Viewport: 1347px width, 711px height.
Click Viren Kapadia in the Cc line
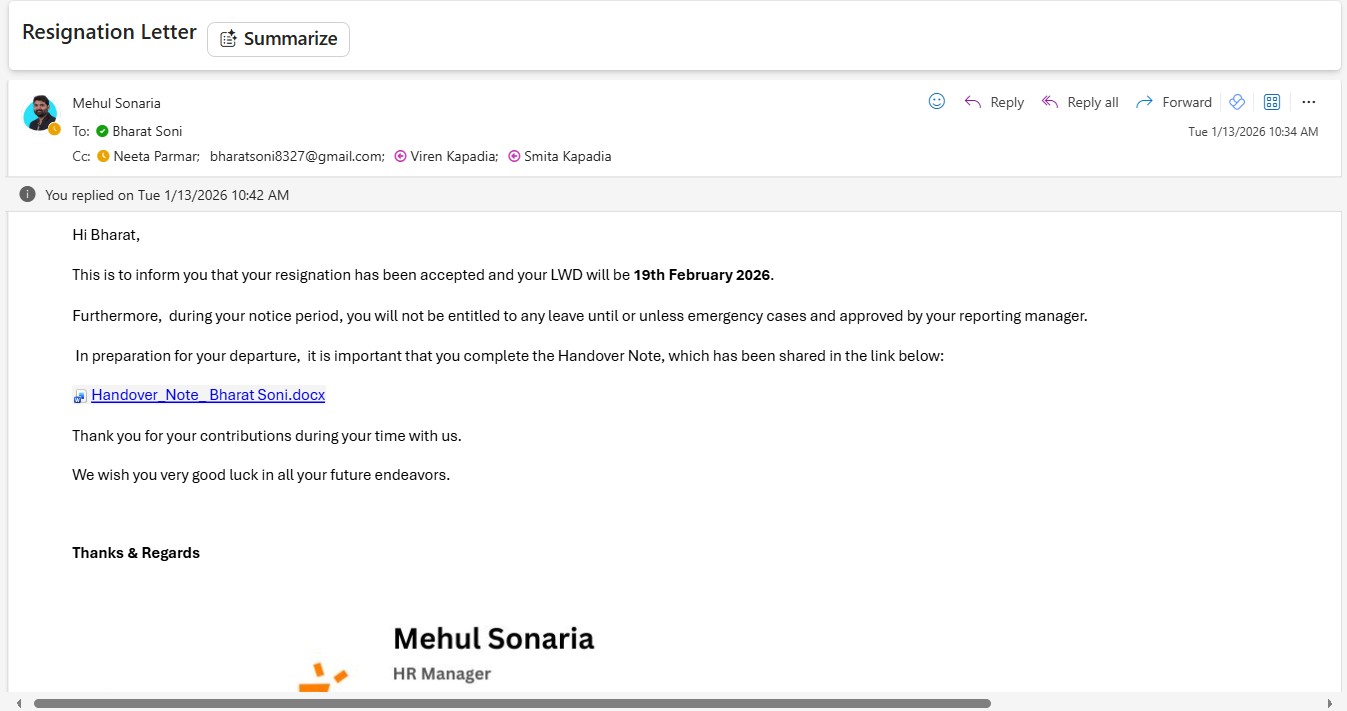pos(453,156)
